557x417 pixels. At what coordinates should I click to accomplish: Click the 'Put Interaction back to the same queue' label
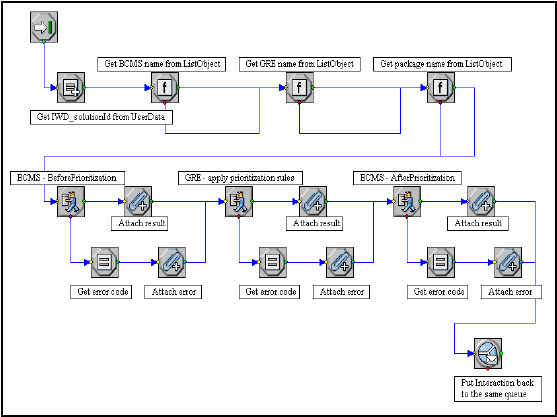coord(498,389)
